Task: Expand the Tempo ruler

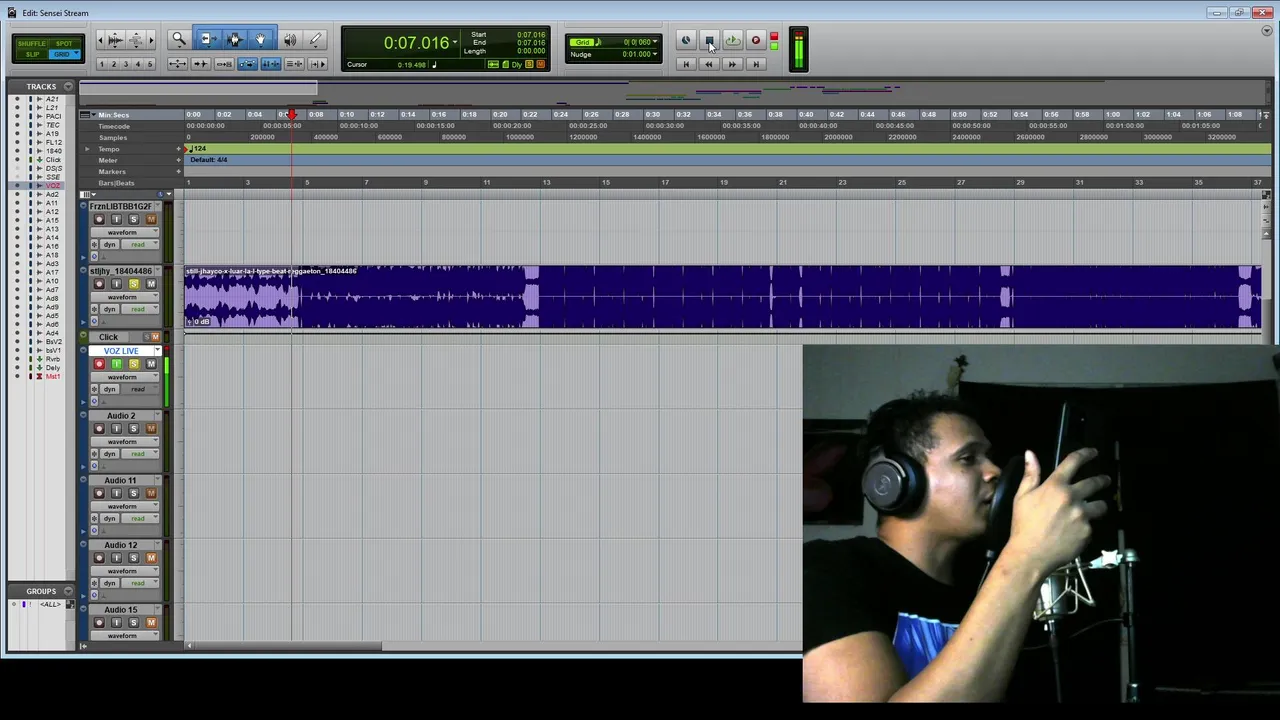Action: point(87,149)
